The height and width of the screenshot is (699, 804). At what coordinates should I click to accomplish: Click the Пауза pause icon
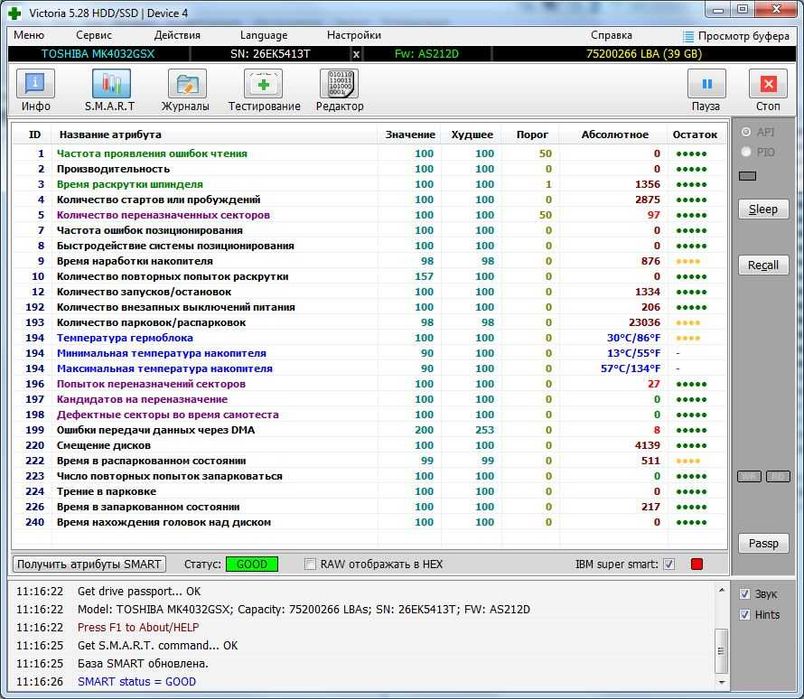tap(707, 84)
